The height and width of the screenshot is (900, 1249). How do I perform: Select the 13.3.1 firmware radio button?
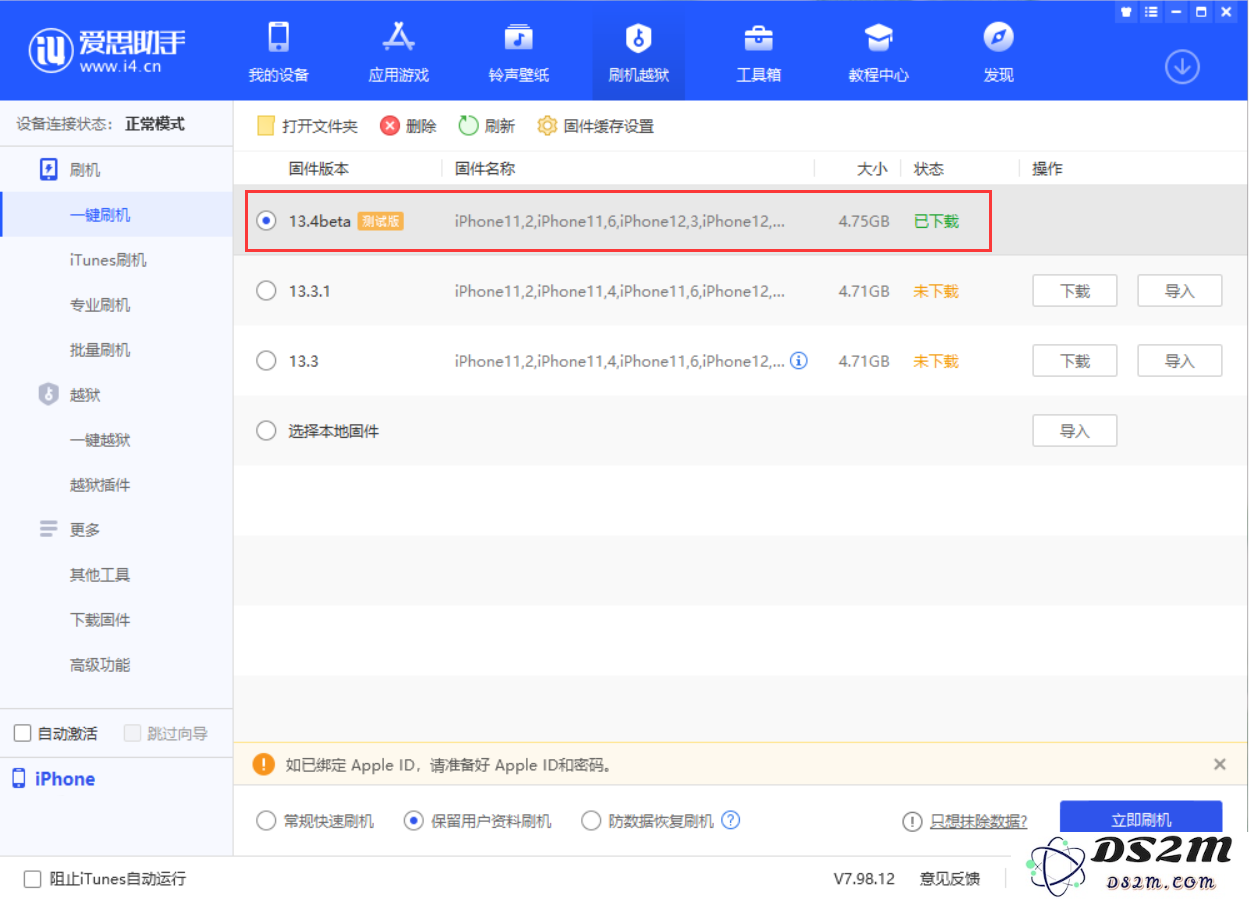266,291
